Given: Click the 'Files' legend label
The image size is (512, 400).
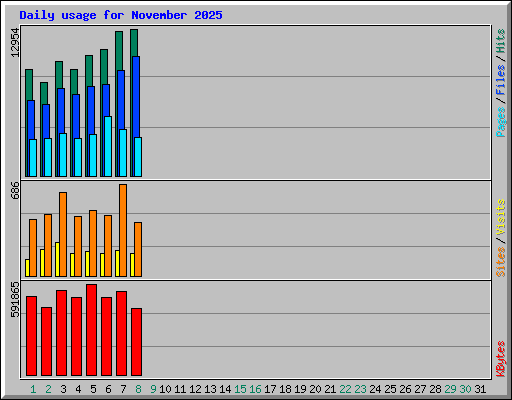Looking at the screenshot, I should tap(501, 79).
